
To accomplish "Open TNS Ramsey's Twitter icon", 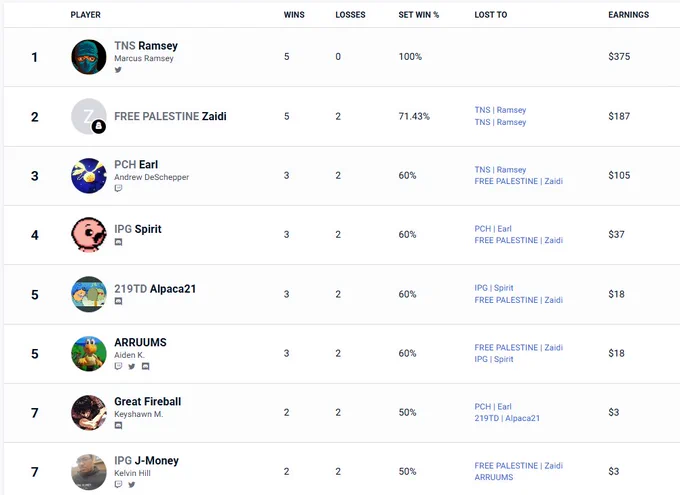I will tap(118, 70).
